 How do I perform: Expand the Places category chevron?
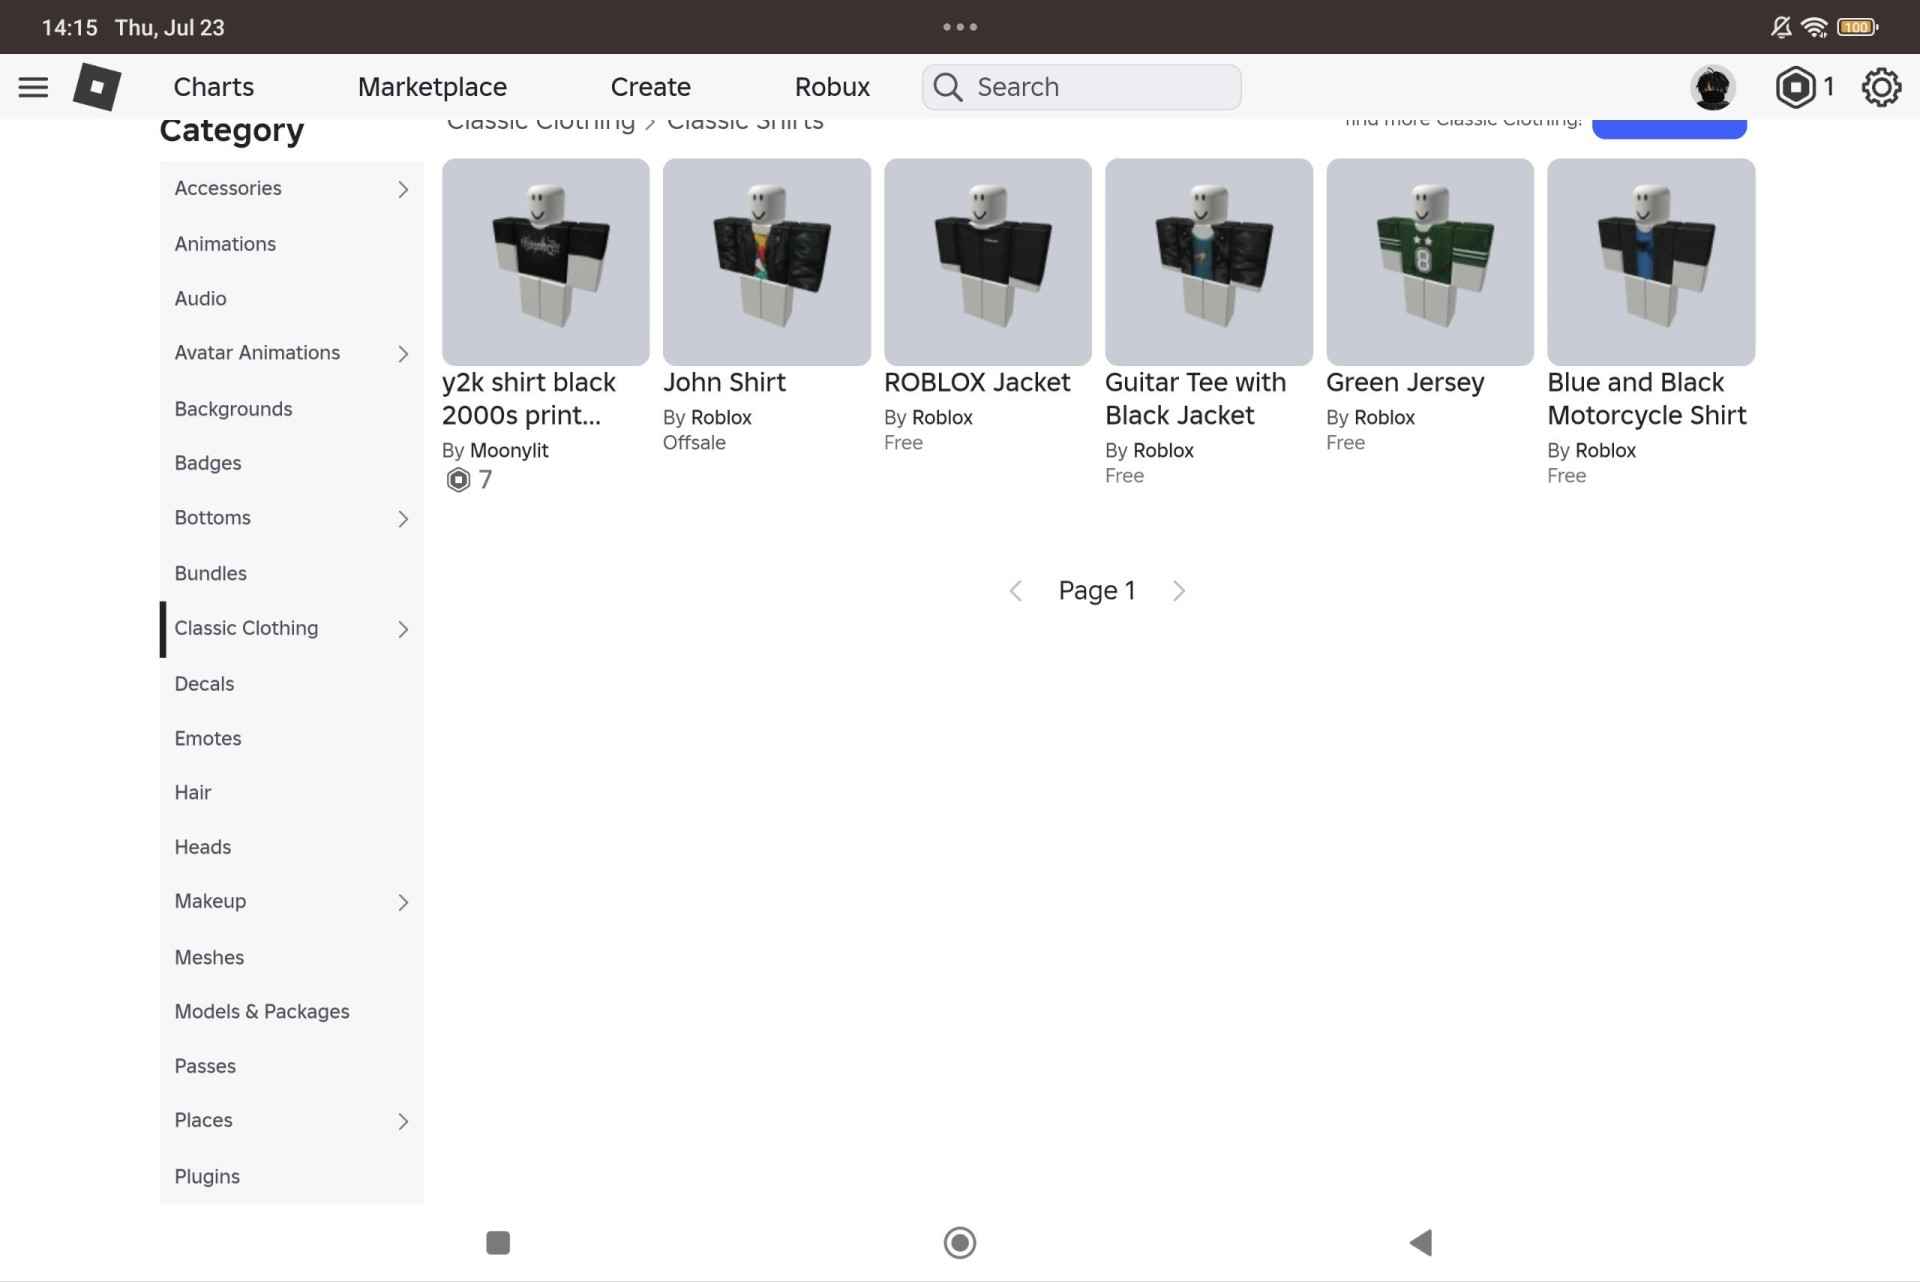click(403, 1122)
